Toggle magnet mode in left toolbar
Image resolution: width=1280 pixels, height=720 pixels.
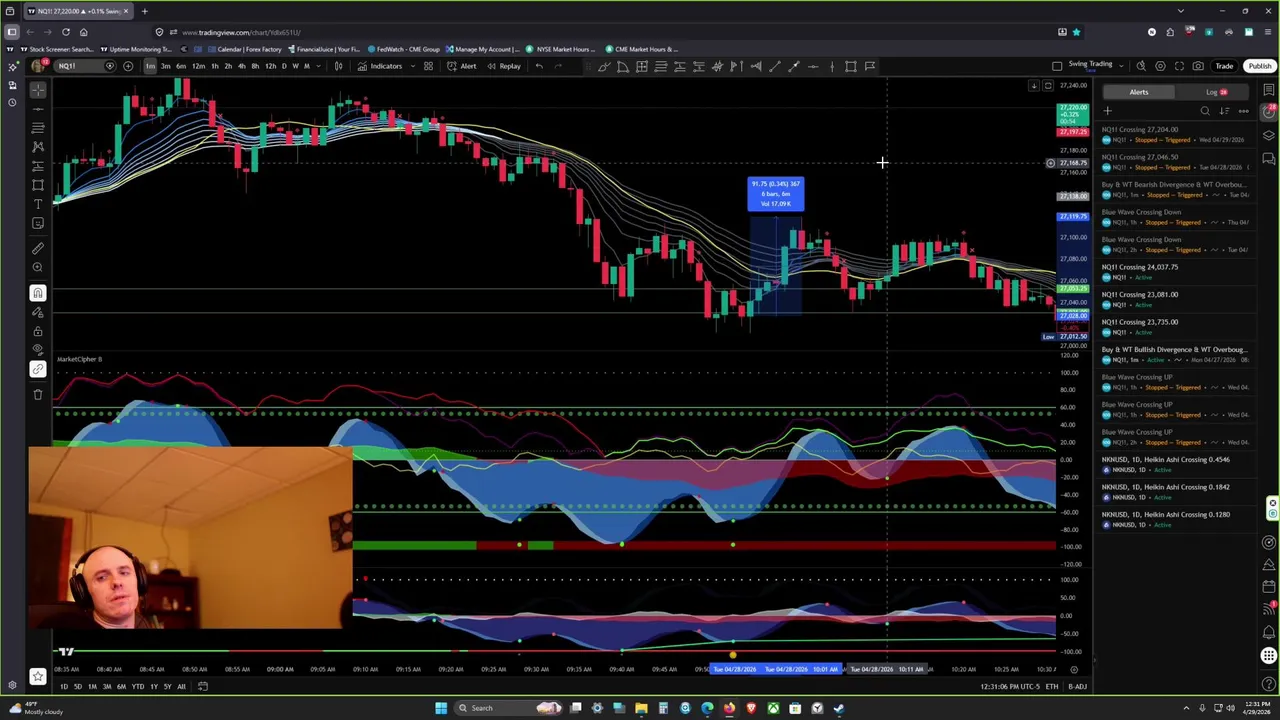point(38,293)
